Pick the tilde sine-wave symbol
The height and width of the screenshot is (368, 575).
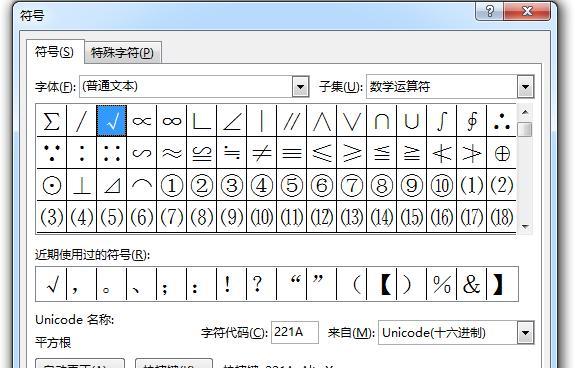click(x=142, y=153)
